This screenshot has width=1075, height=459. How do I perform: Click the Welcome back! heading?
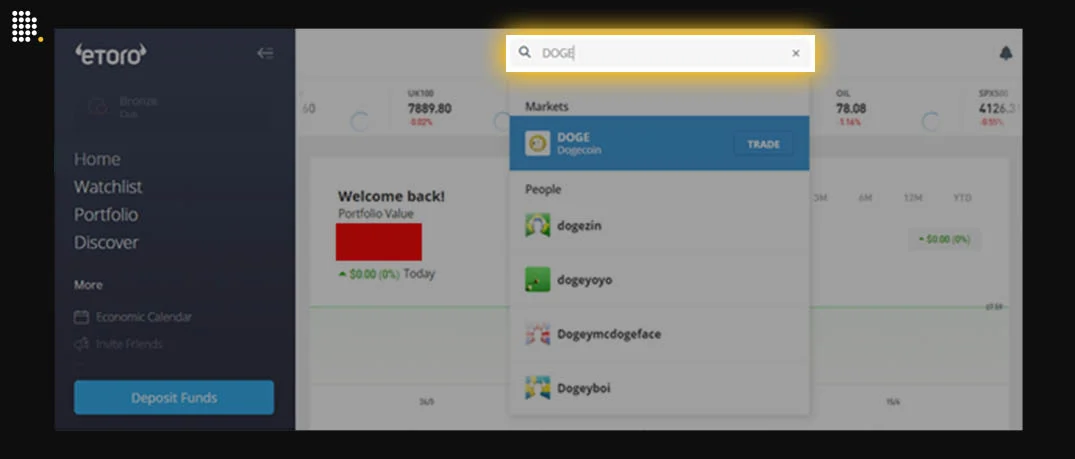391,196
